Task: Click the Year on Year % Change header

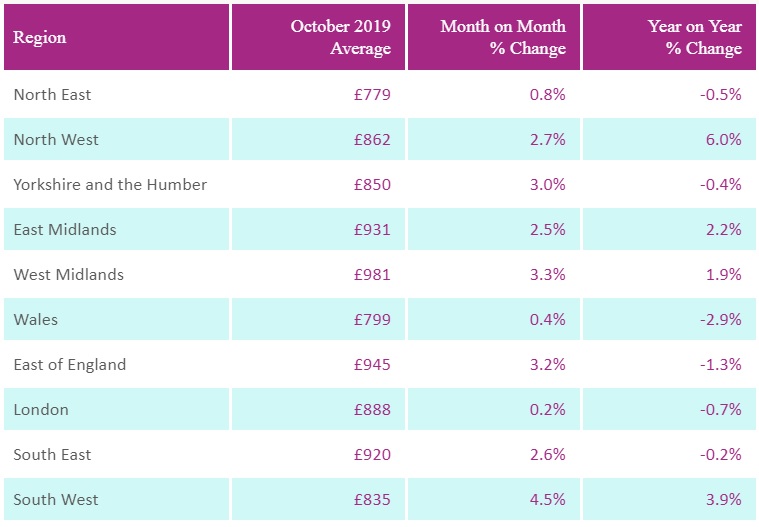Action: pos(694,37)
